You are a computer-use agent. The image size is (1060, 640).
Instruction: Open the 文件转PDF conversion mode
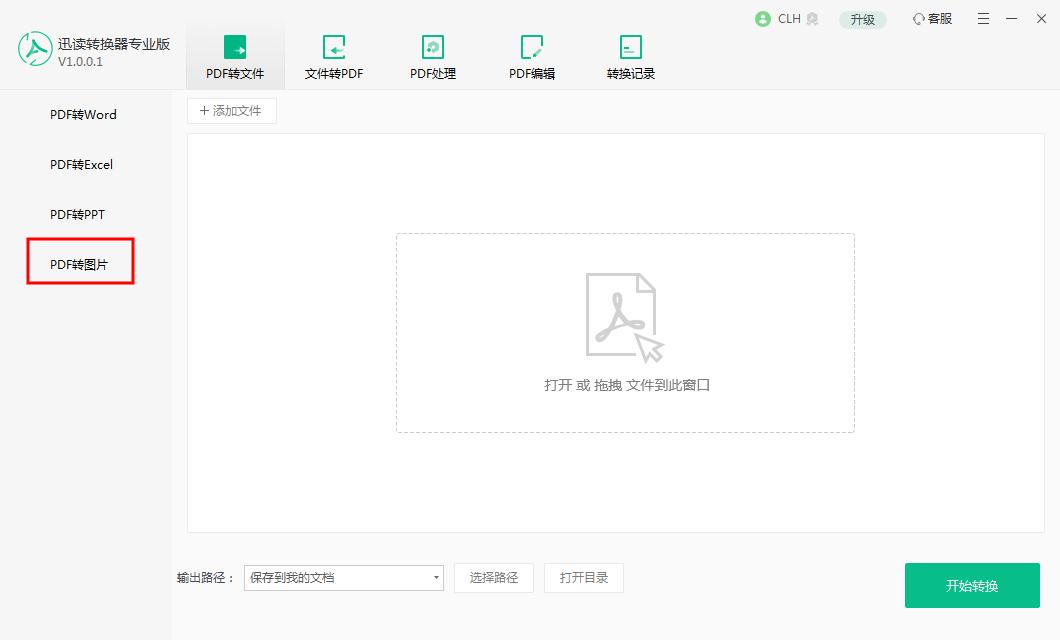333,46
